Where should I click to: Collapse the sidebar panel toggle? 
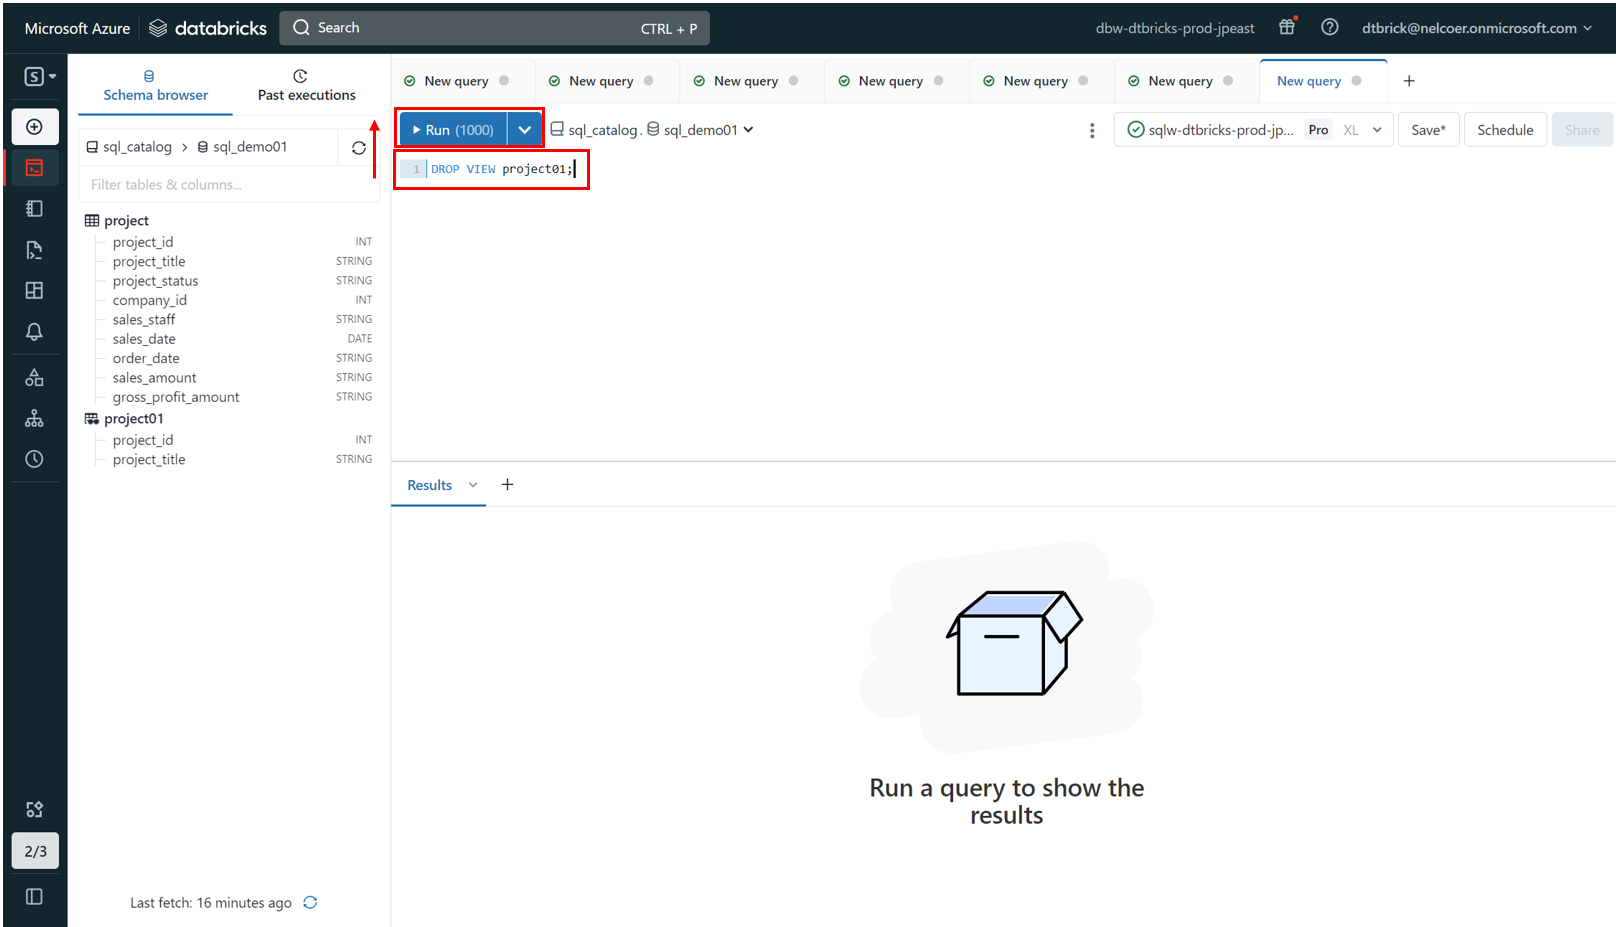34,896
